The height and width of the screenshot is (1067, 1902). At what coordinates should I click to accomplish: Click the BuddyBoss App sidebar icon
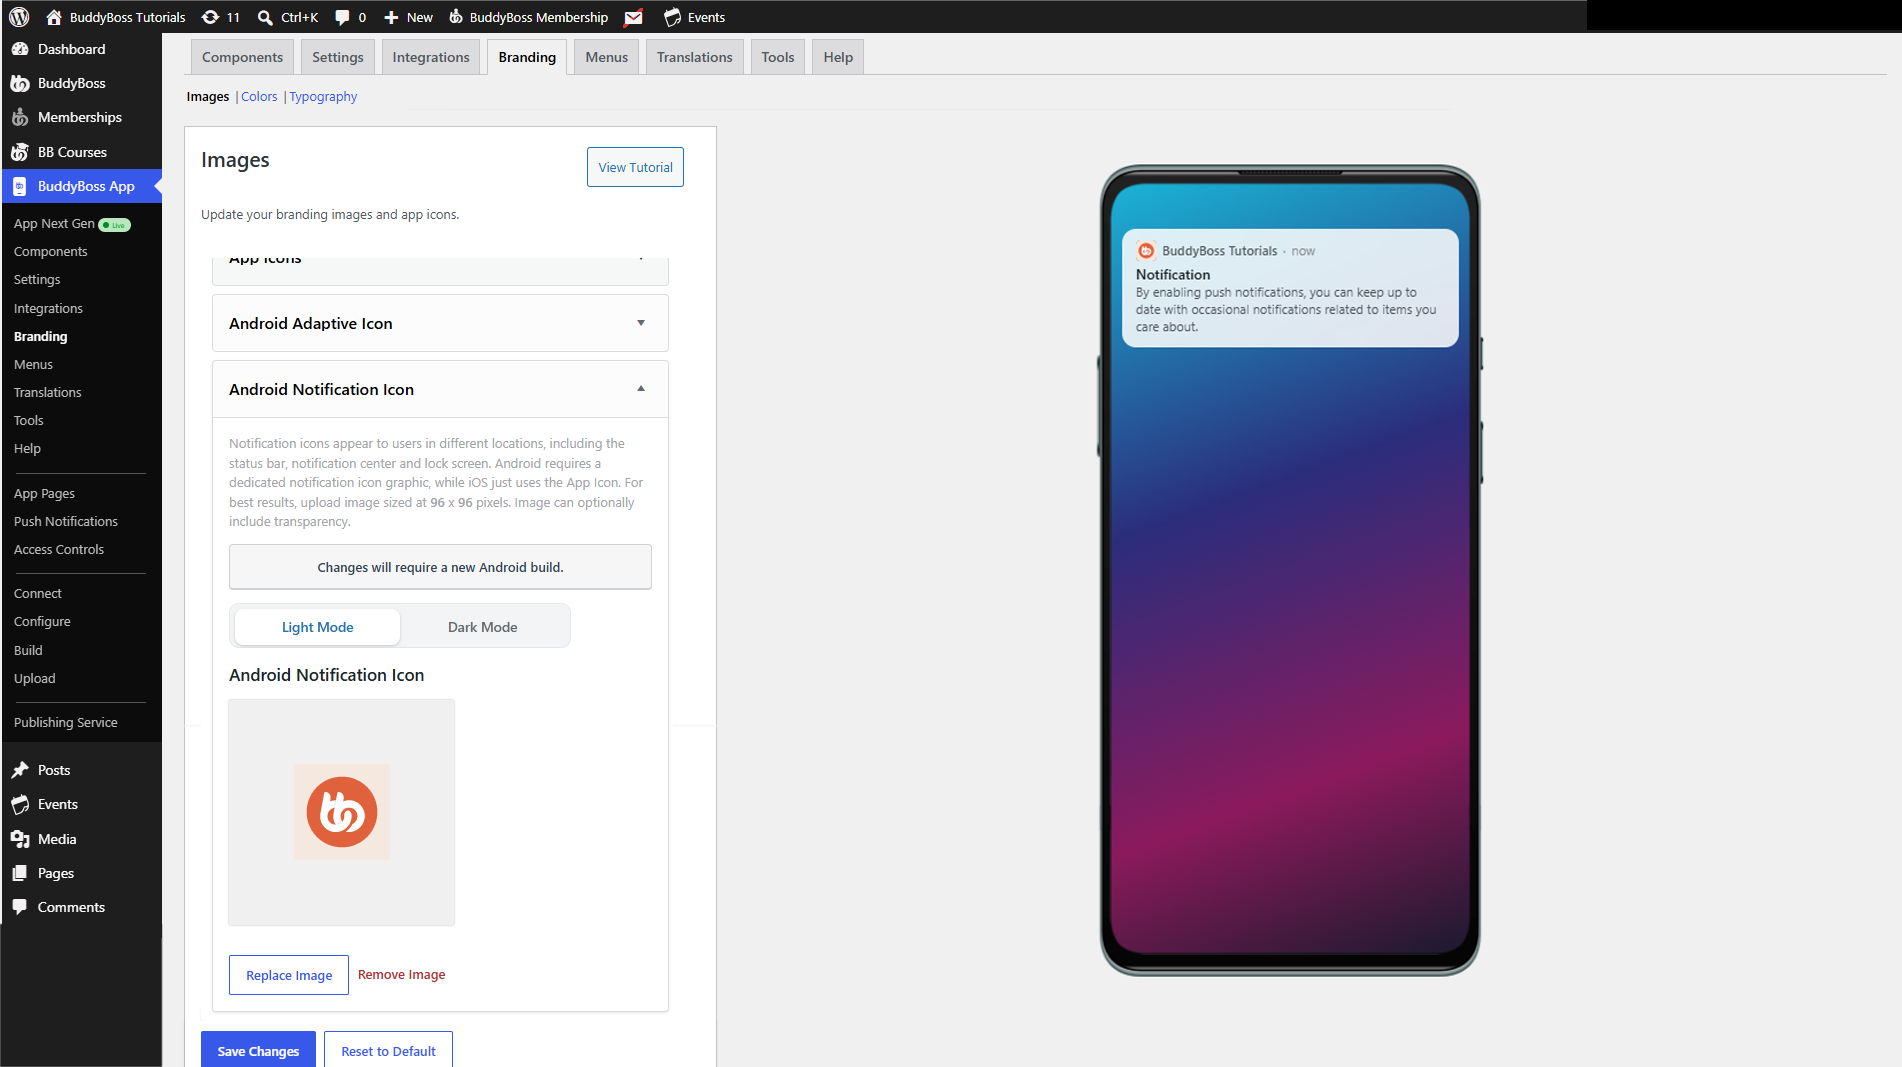pos(20,186)
